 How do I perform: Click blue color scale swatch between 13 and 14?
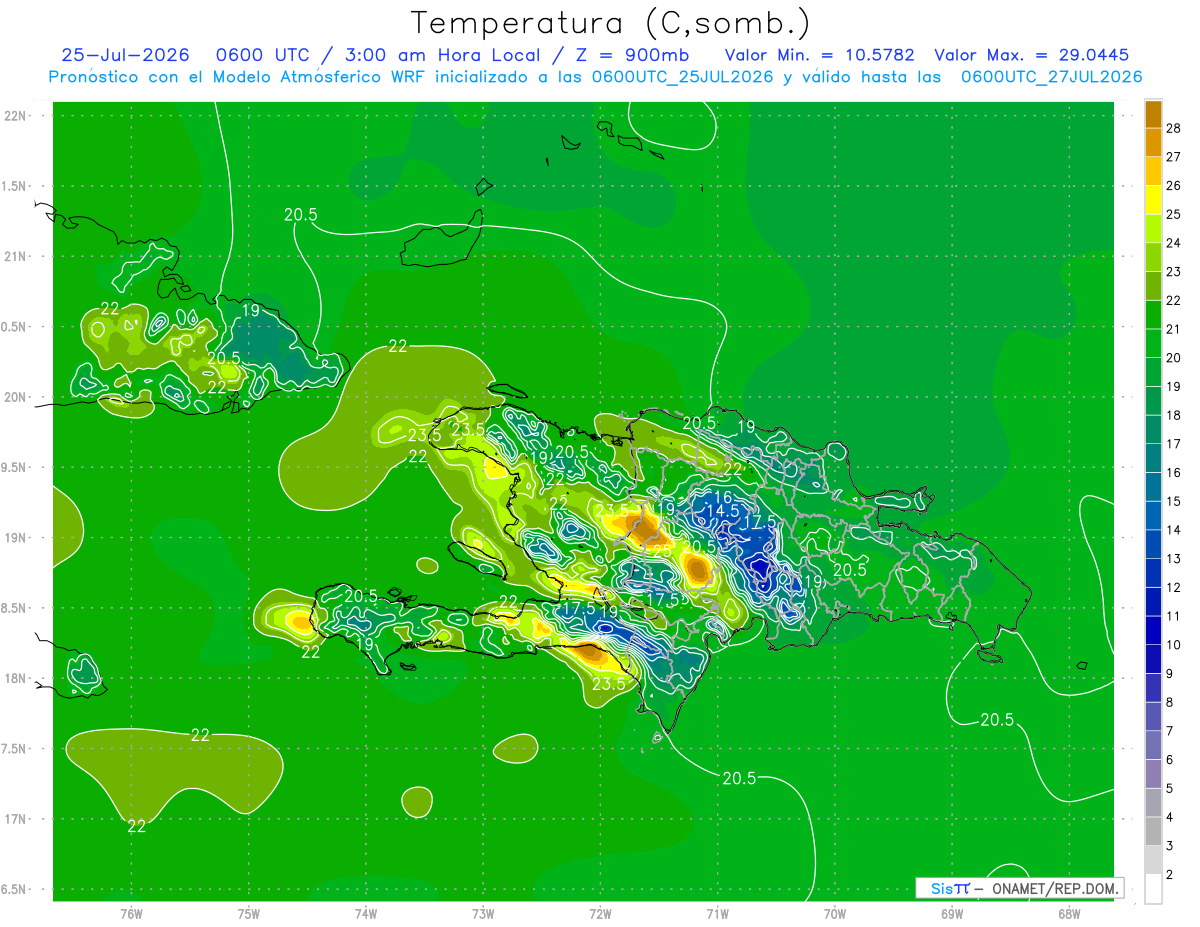pyautogui.click(x=1153, y=545)
